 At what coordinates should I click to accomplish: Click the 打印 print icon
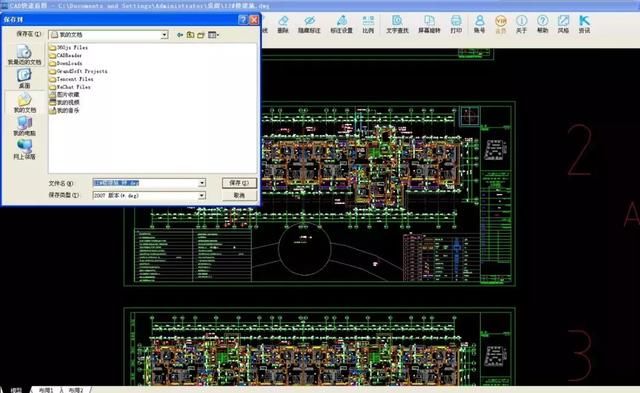coord(456,24)
